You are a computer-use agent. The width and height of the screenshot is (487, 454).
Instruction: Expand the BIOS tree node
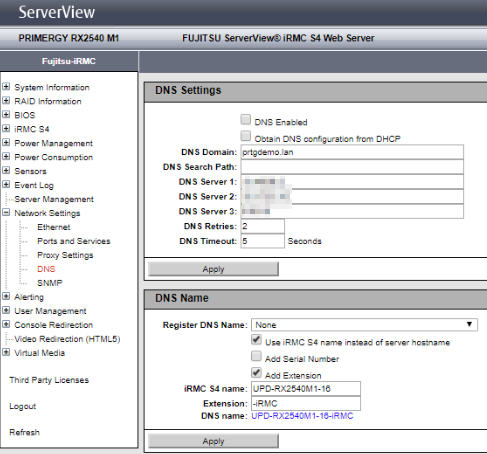(x=6, y=115)
